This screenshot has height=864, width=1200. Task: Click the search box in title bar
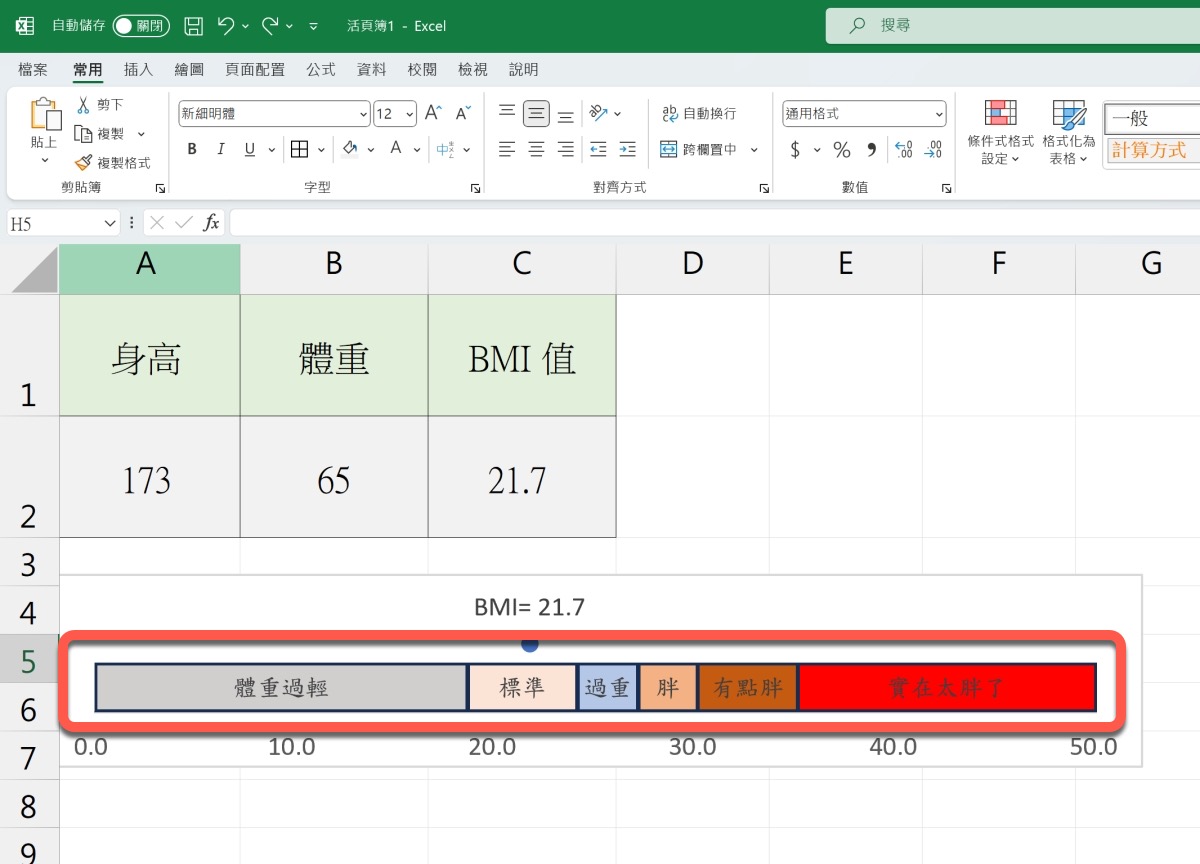click(1010, 26)
